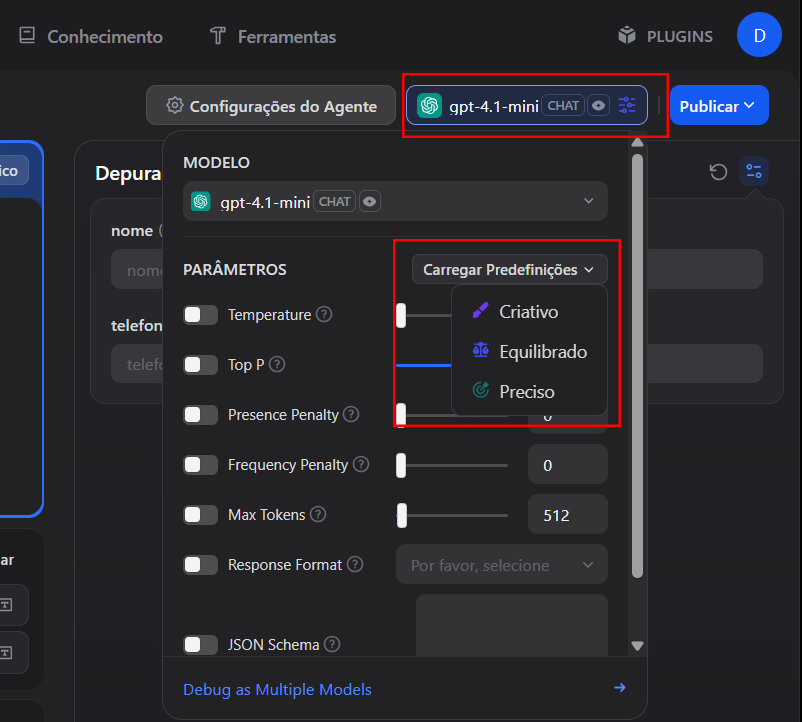Screen dimensions: 802x722
Task: Choose the Preciso preset
Action: 529,391
